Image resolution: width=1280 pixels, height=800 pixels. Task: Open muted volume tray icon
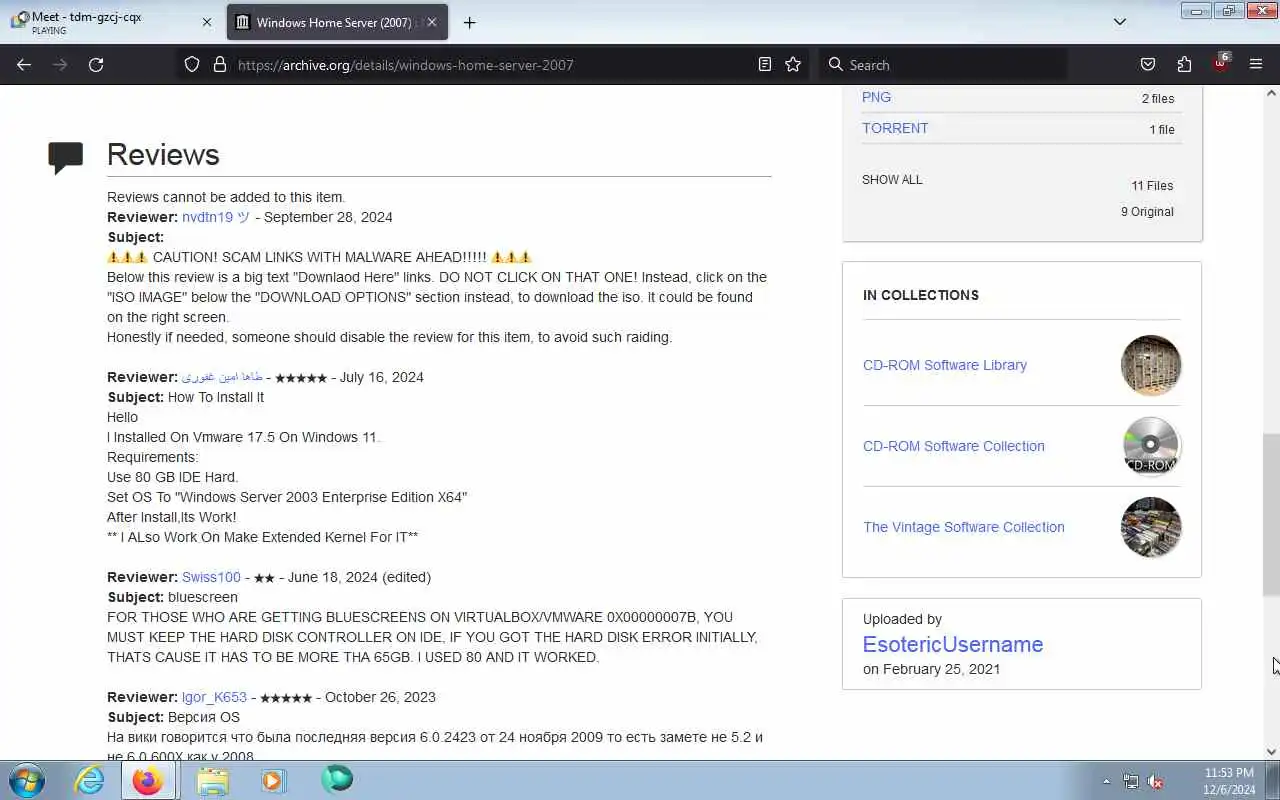point(1155,781)
